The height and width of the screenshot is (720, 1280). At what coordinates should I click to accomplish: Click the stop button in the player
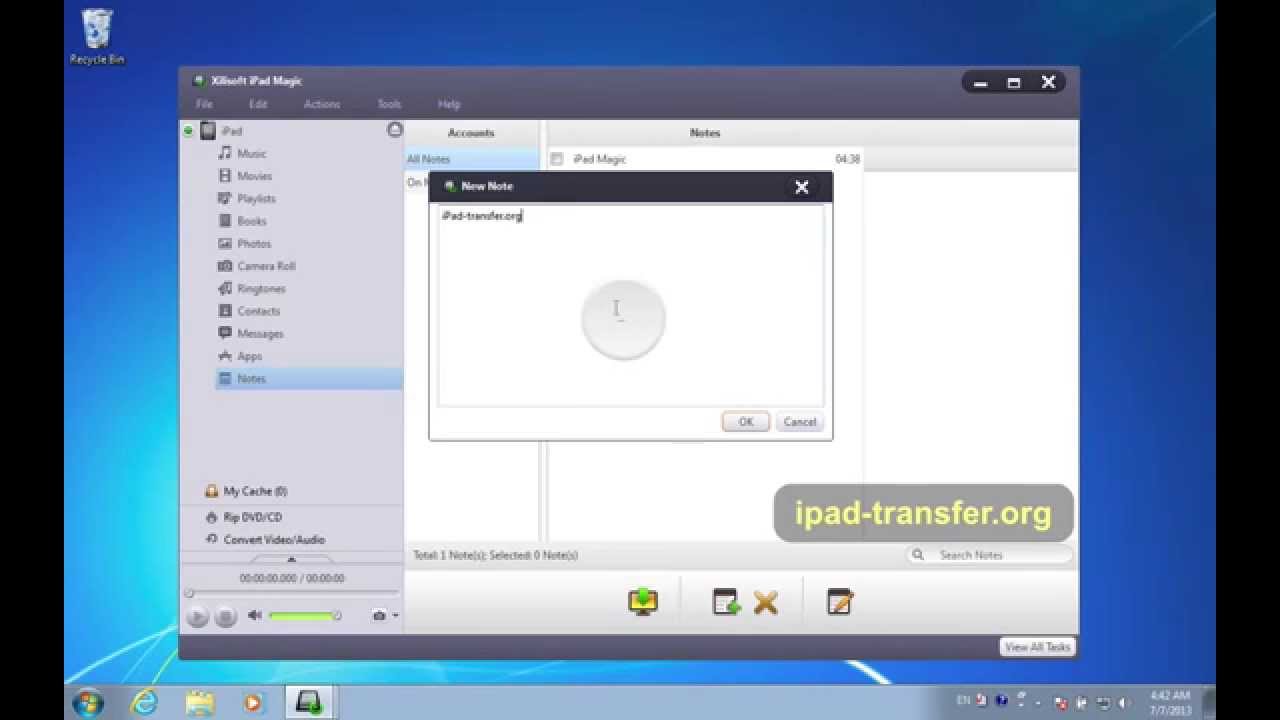click(x=226, y=617)
